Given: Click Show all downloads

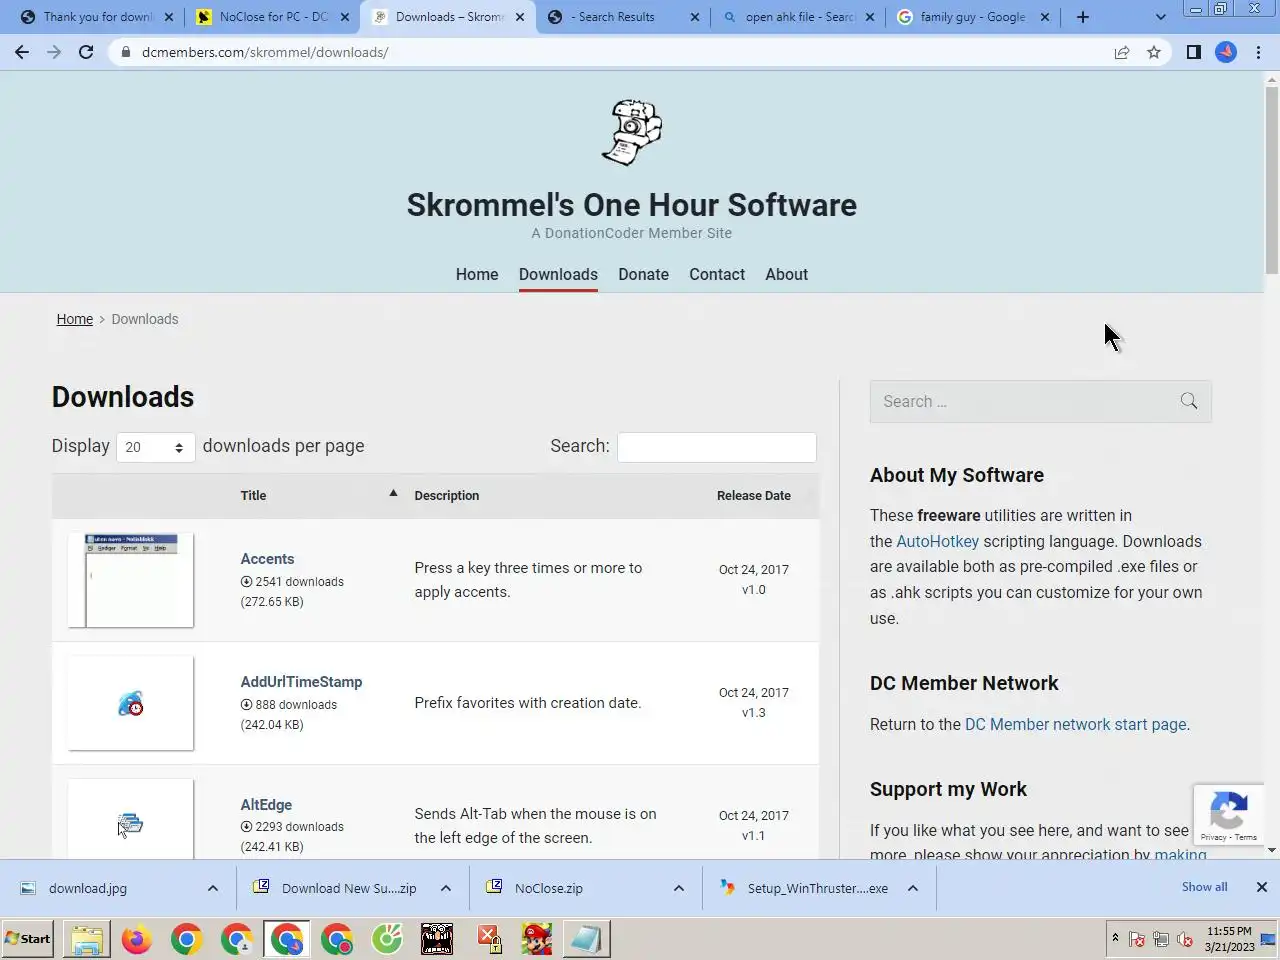Looking at the screenshot, I should coord(1204,887).
